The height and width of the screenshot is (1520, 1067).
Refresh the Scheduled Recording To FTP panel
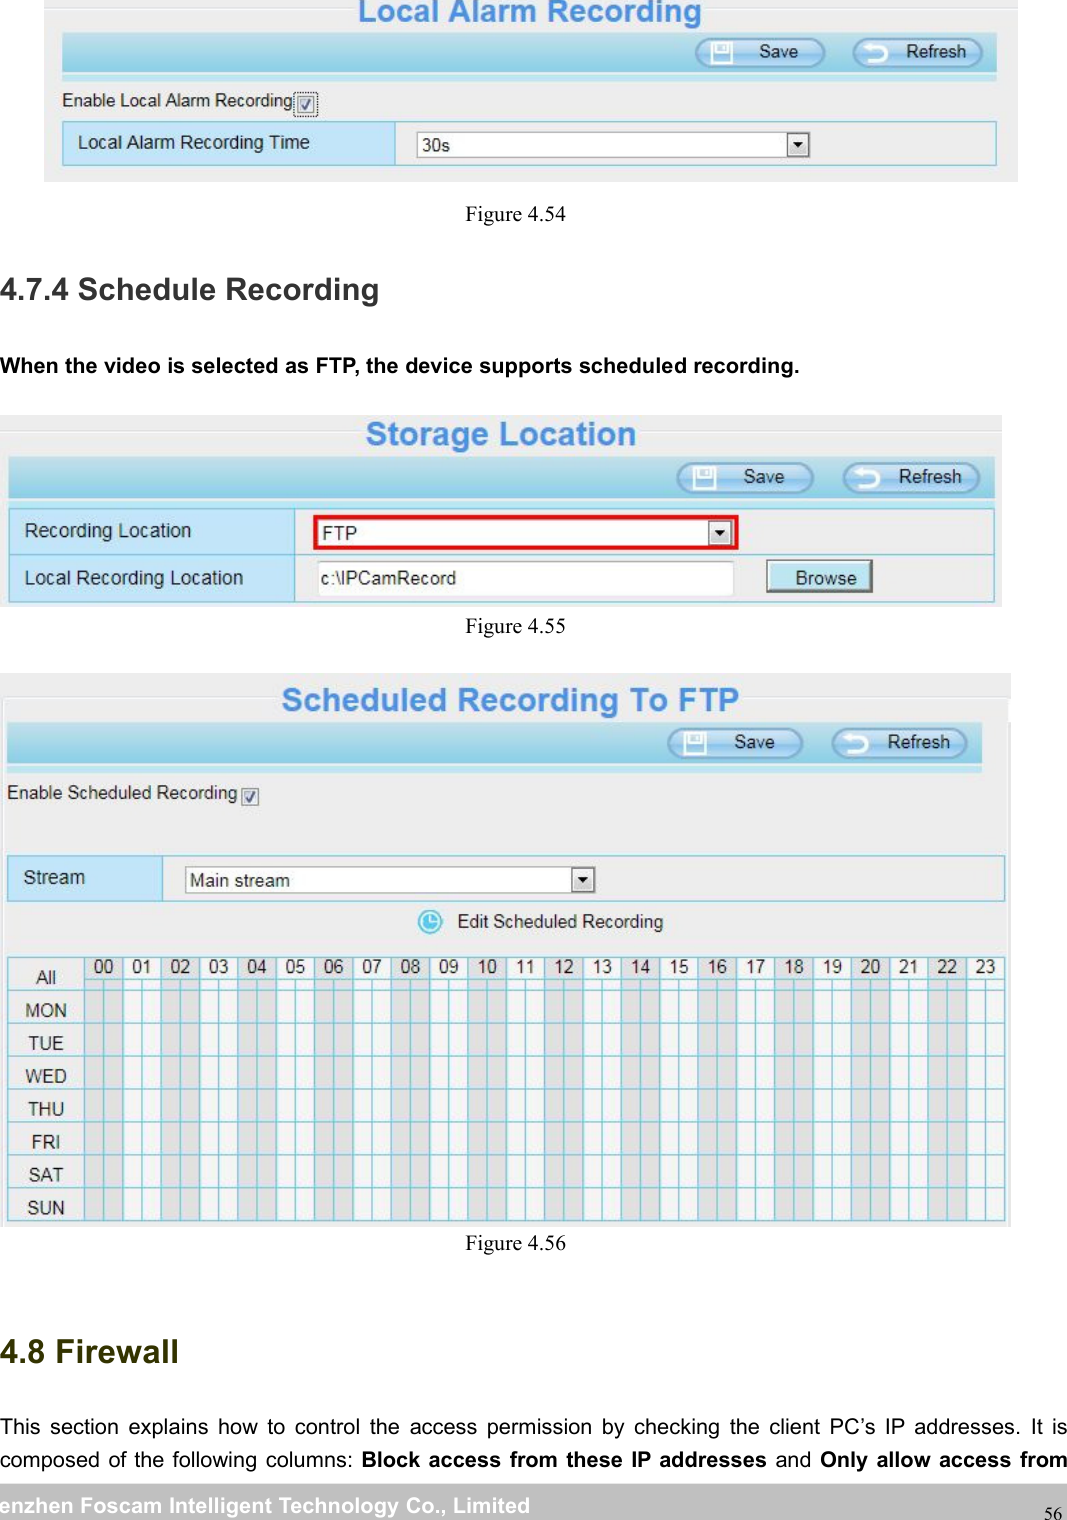pyautogui.click(x=900, y=743)
